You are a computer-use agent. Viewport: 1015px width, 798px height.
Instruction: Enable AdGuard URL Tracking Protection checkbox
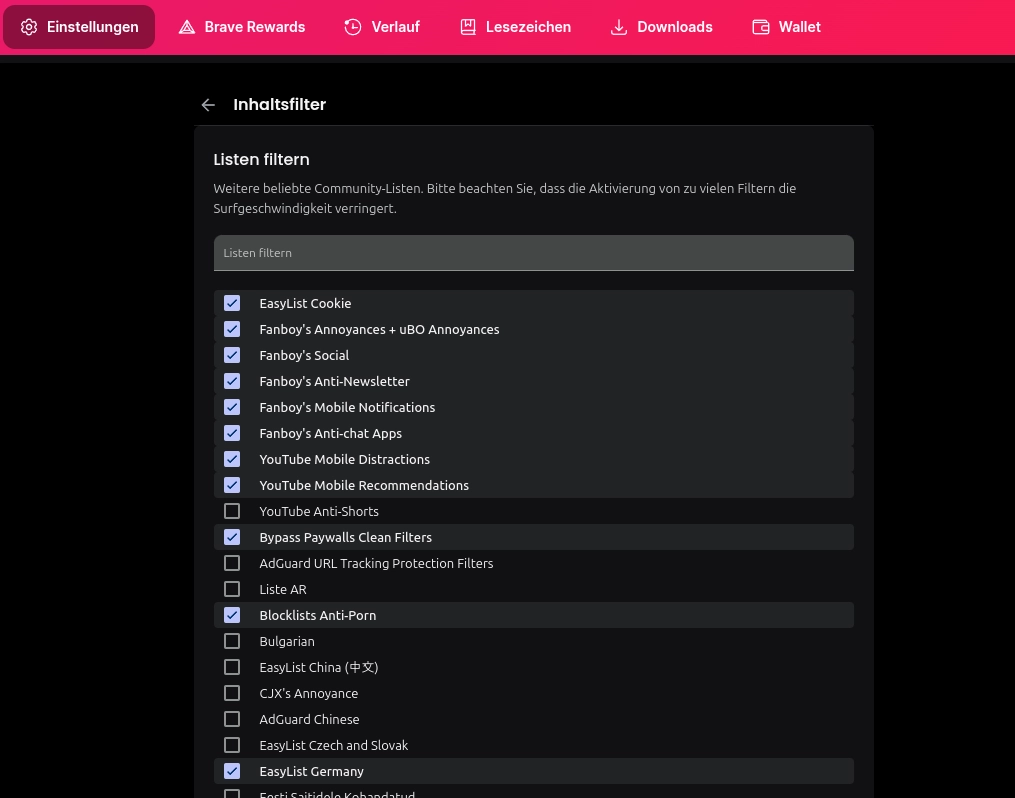[x=232, y=563]
